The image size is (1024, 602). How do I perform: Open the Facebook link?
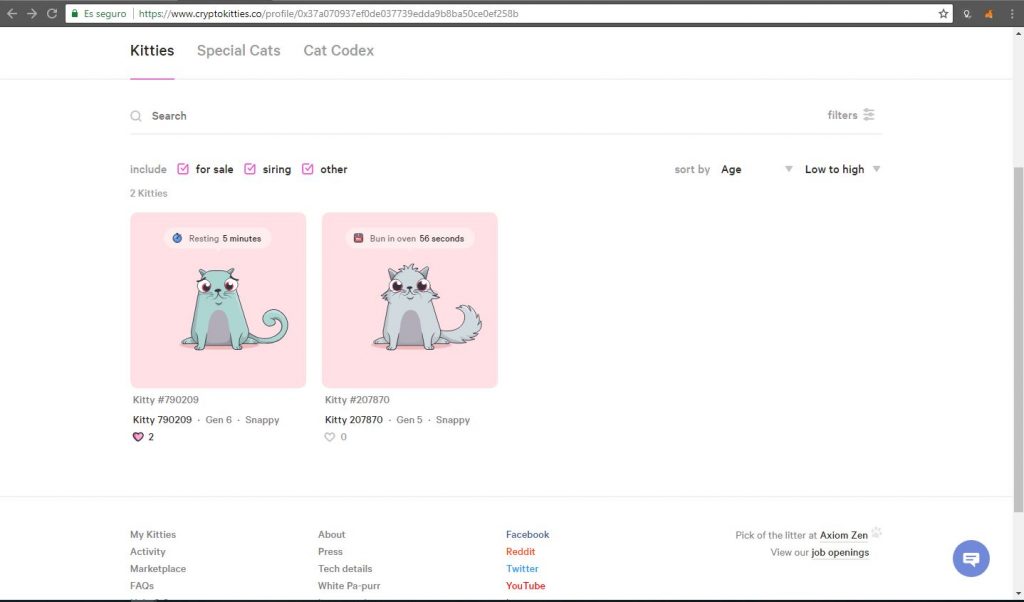528,534
